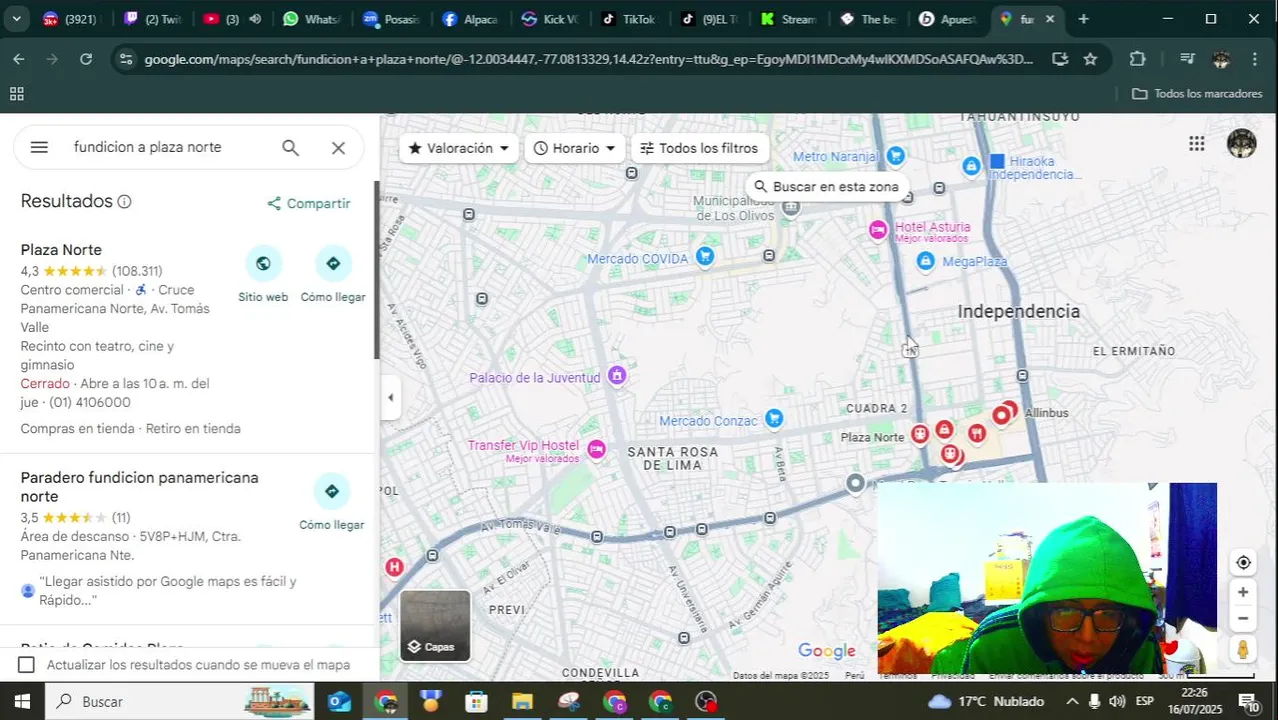Open the Windows Start menu
Image resolution: width=1278 pixels, height=720 pixels.
pyautogui.click(x=21, y=701)
